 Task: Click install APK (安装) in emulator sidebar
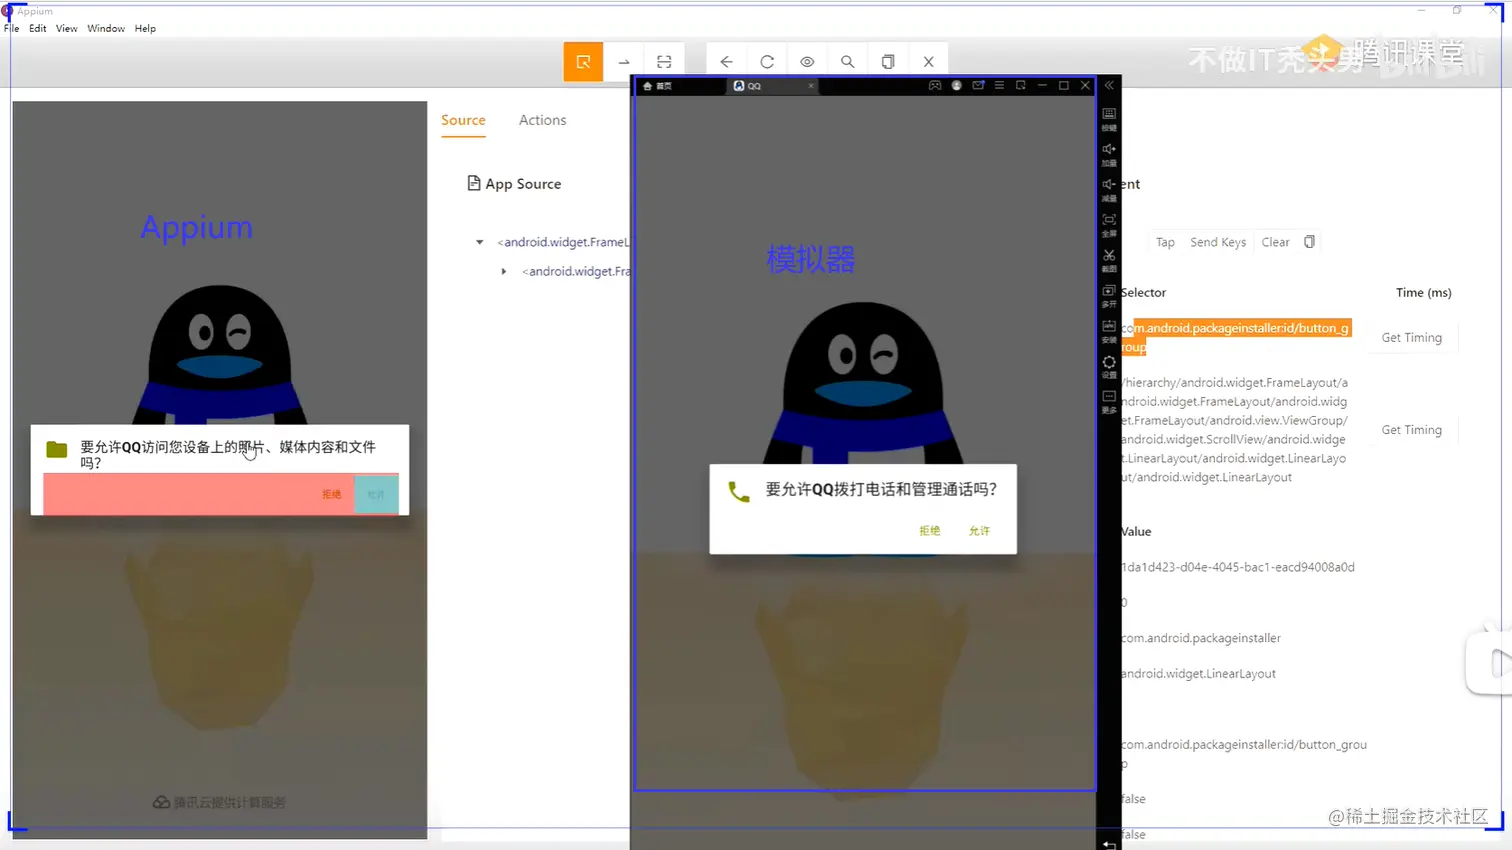click(x=1109, y=331)
